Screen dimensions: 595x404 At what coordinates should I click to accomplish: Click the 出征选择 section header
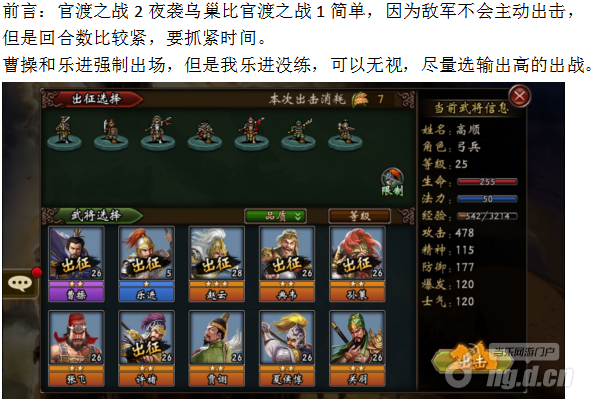tap(96, 99)
